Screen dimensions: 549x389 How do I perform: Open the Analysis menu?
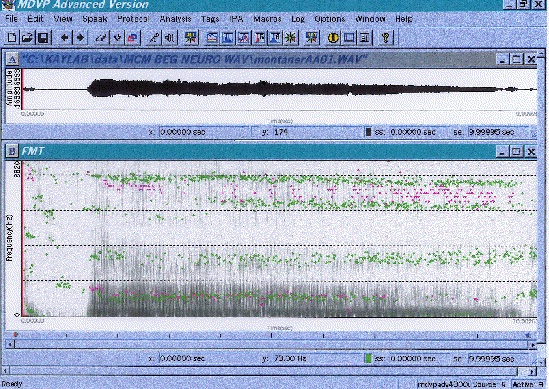[175, 19]
